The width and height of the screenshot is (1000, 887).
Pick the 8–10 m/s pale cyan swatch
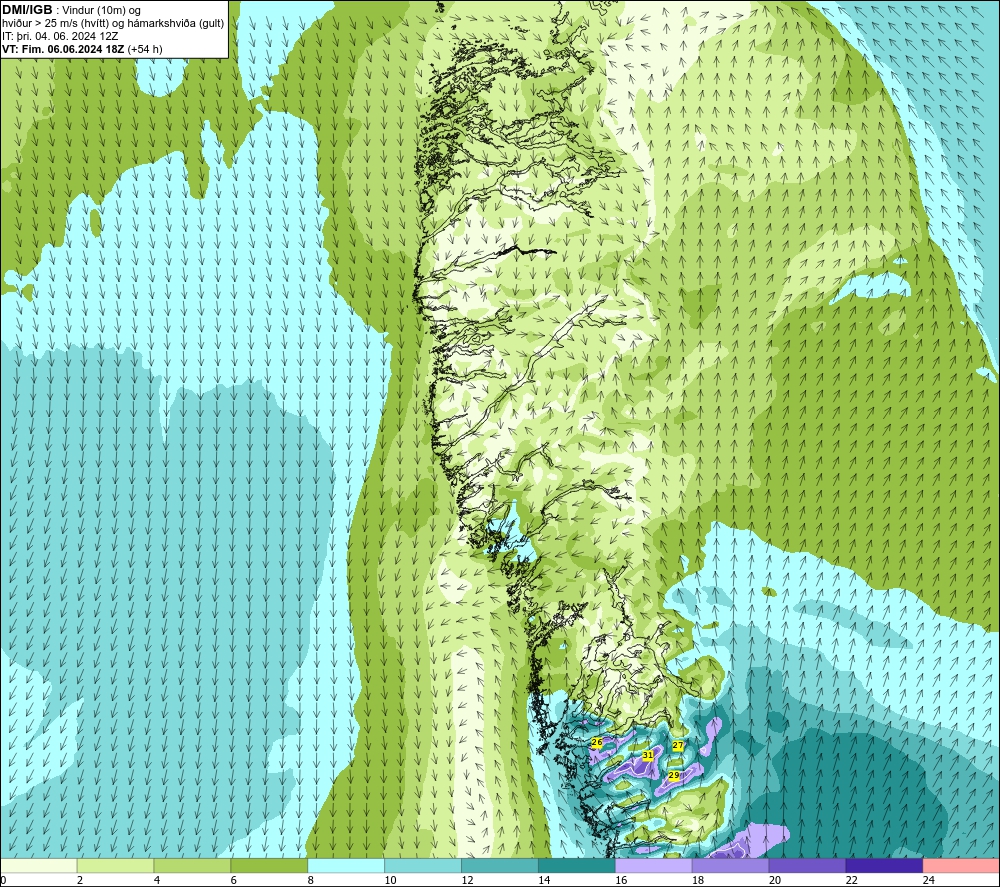click(346, 865)
